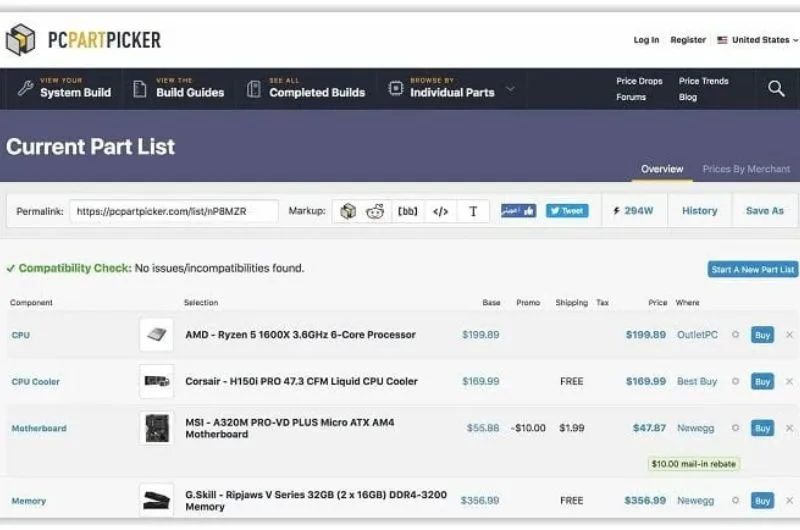Open G.Skill Ripjaws V Series product name
The width and height of the screenshot is (800, 530).
click(316, 500)
